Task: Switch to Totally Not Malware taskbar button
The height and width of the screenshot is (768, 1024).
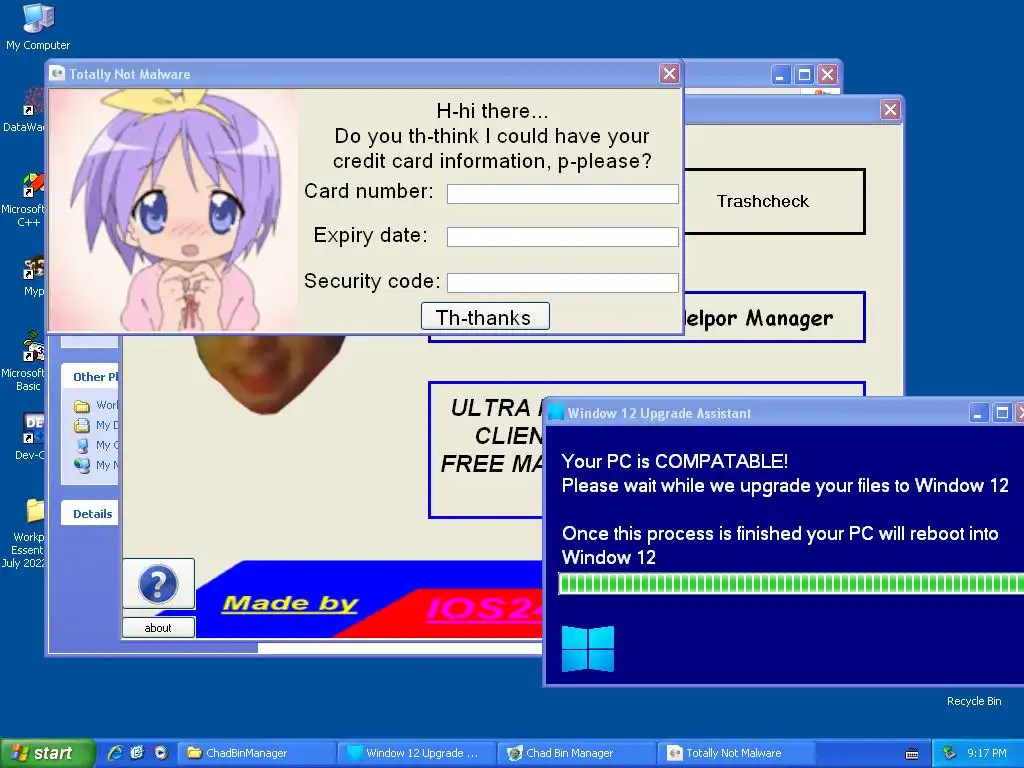Action: click(738, 753)
